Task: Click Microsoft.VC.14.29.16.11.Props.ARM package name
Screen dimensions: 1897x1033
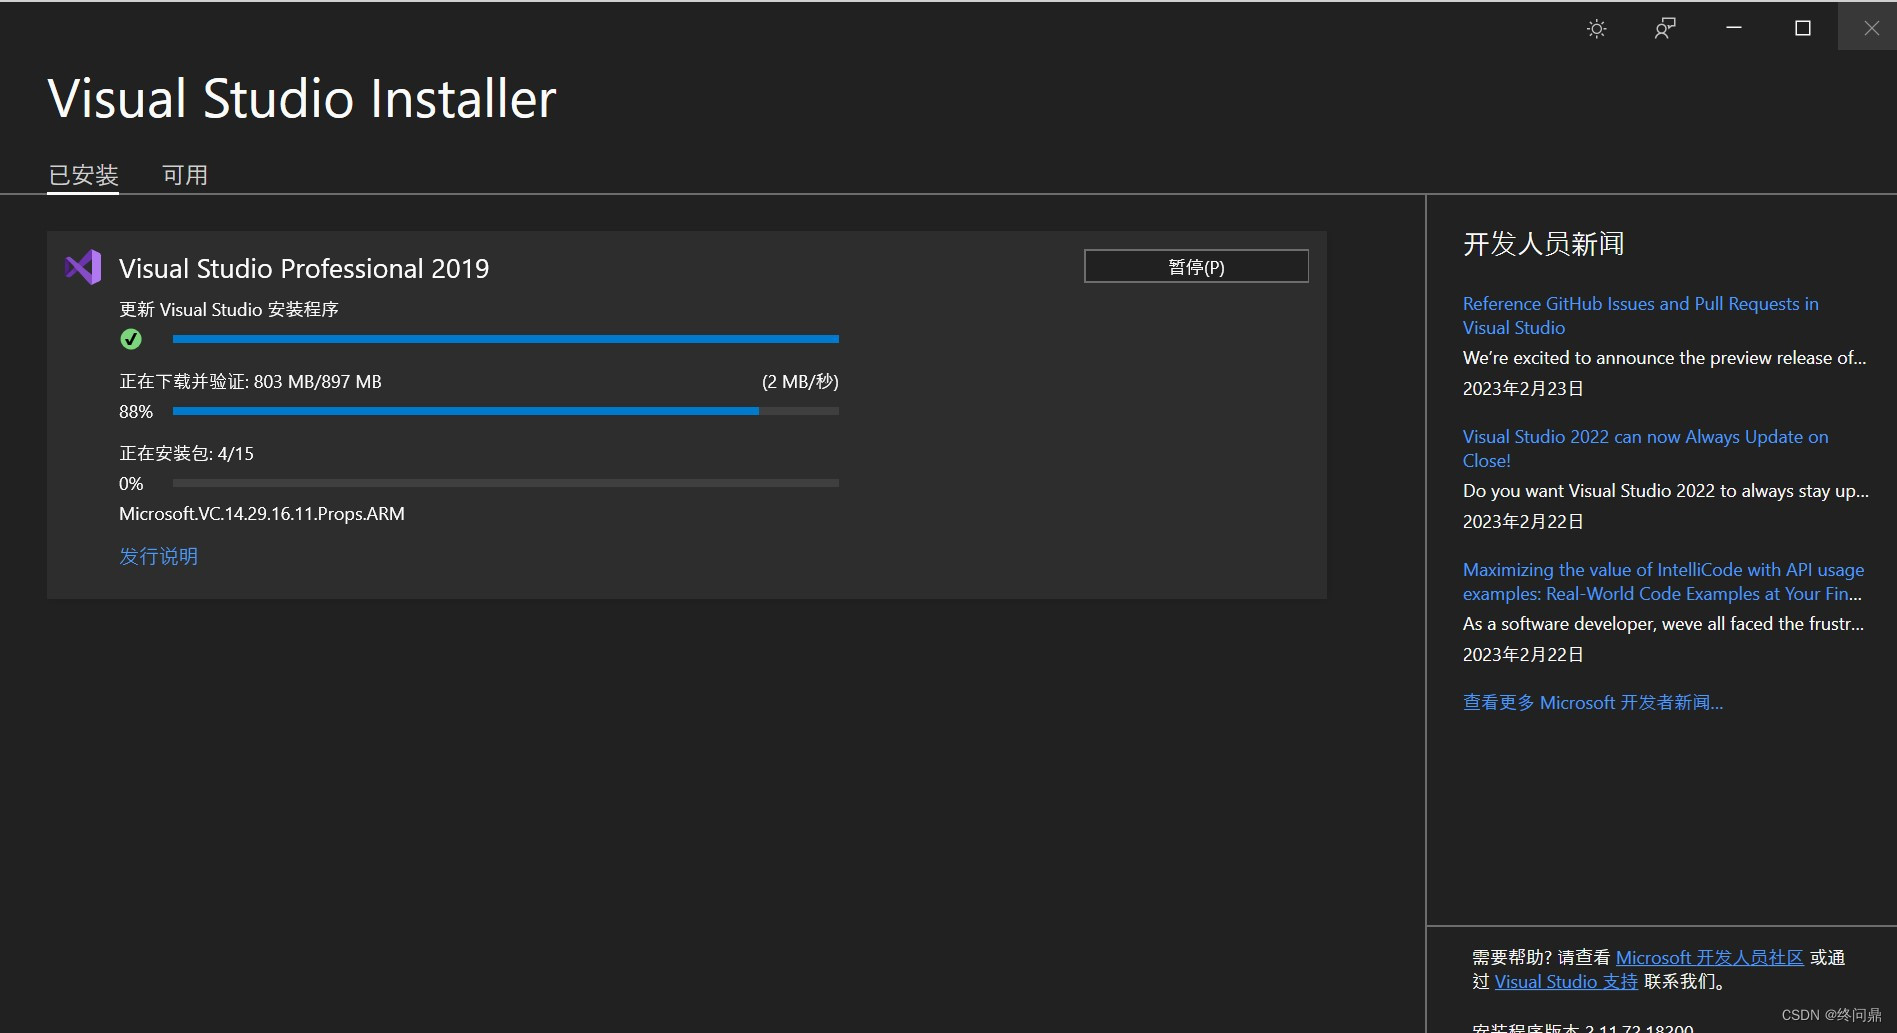Action: (x=262, y=513)
